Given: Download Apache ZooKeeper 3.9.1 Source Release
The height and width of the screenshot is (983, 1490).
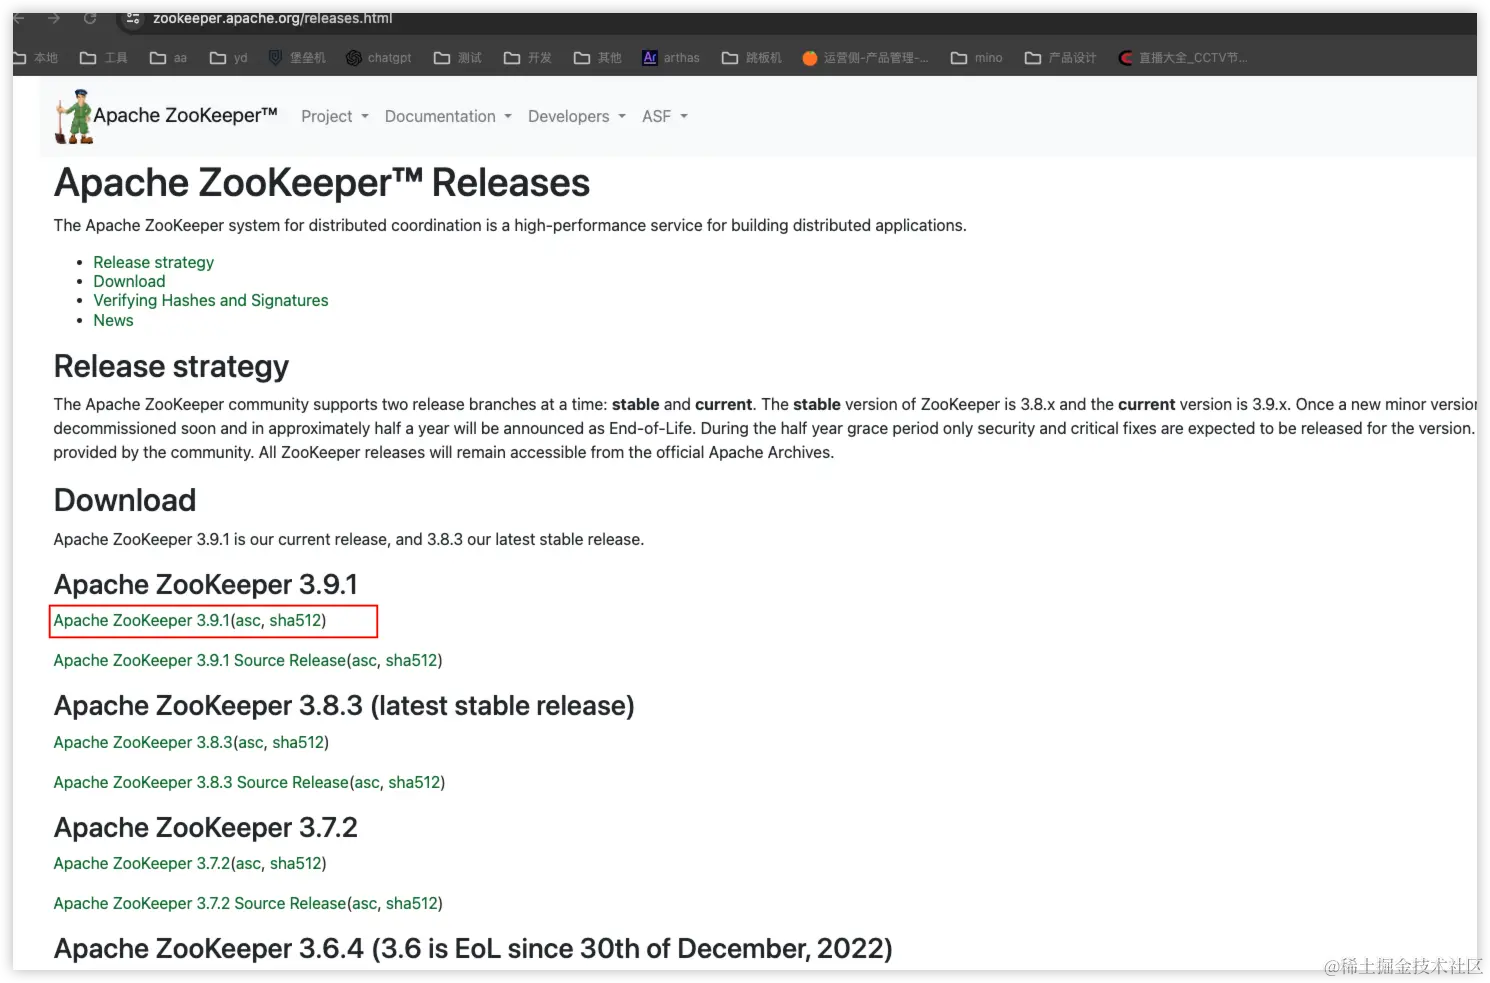Looking at the screenshot, I should (200, 661).
